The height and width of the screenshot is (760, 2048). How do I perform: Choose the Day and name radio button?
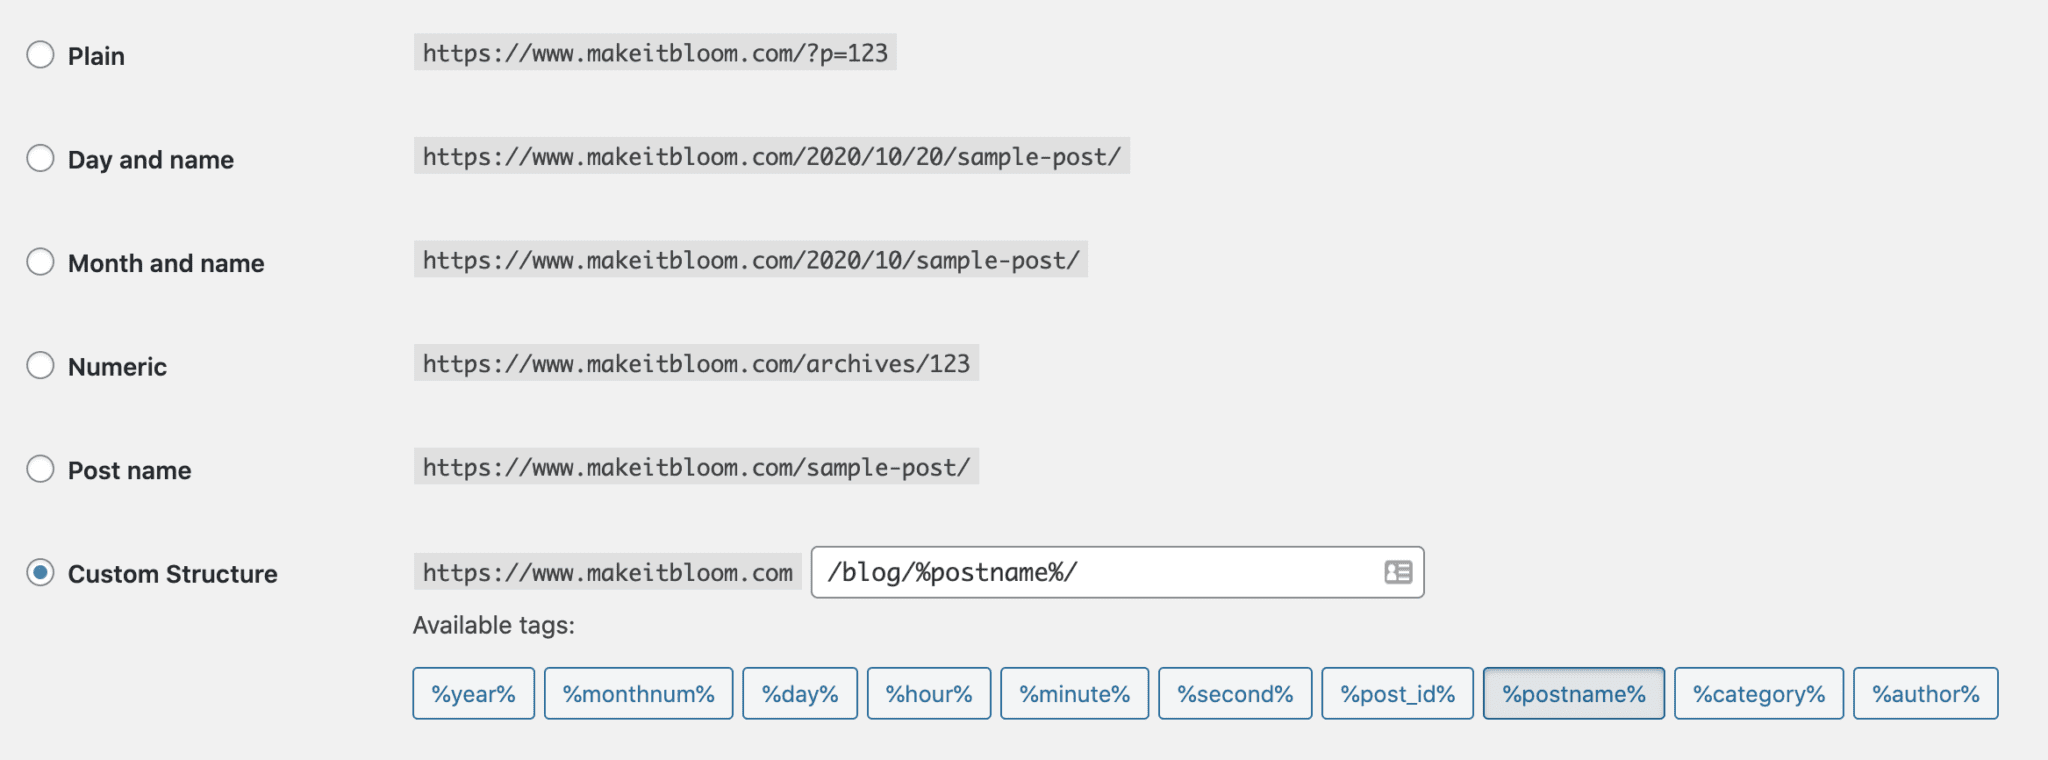[x=40, y=158]
